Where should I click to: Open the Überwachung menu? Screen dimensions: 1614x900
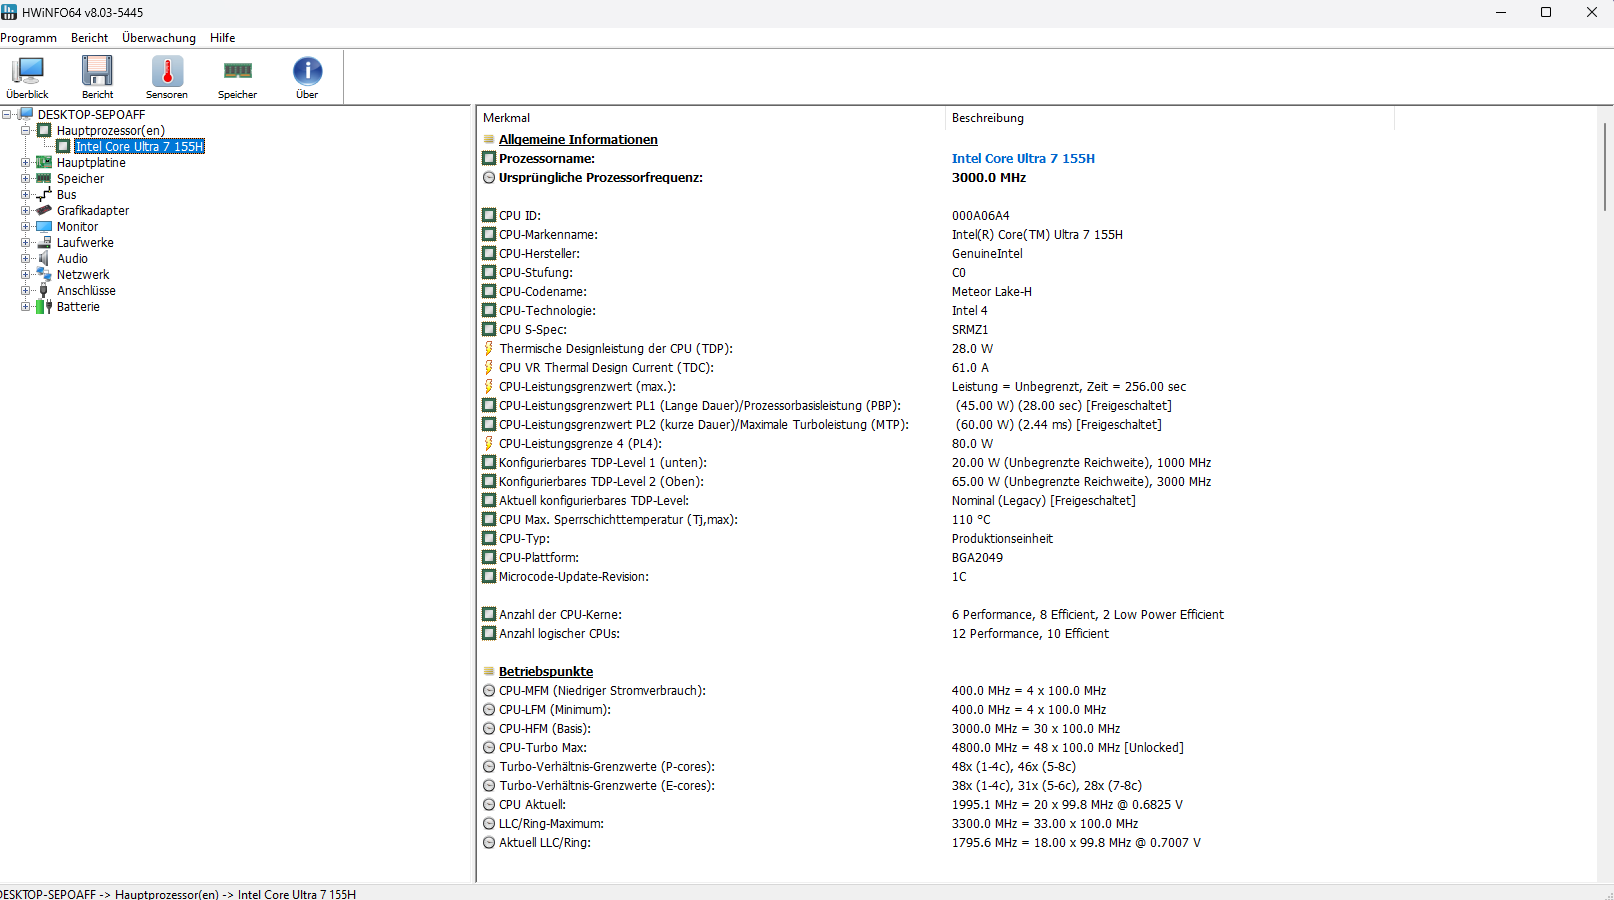pos(159,38)
